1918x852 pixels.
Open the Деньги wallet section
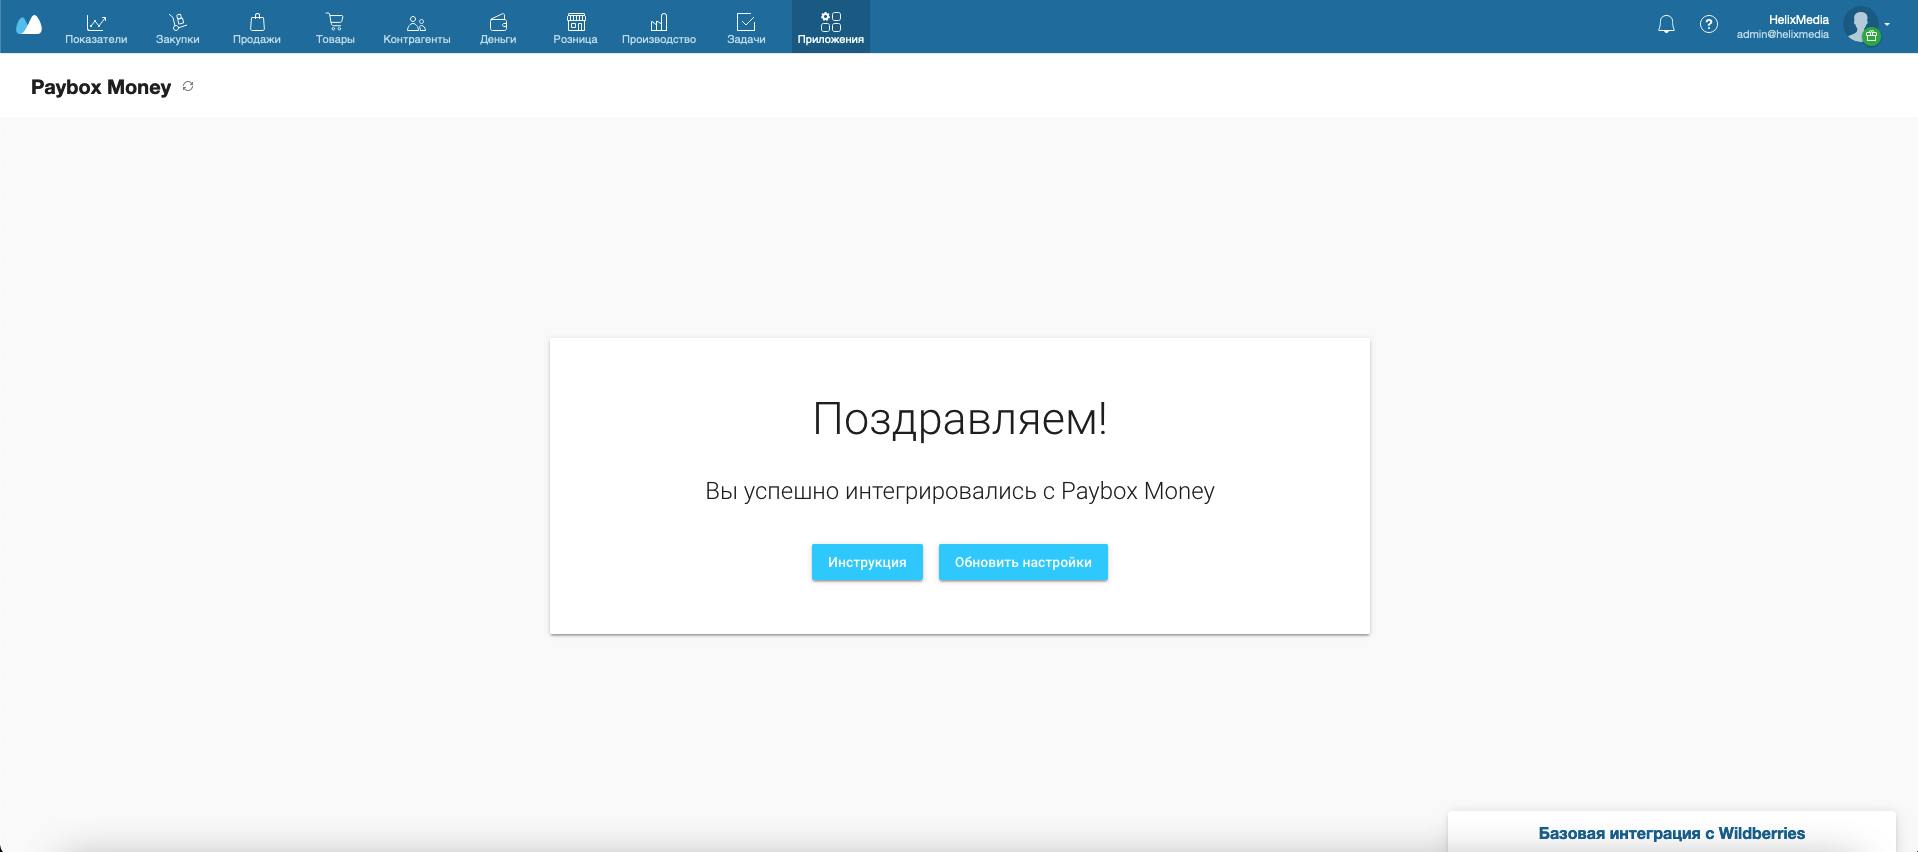(498, 27)
